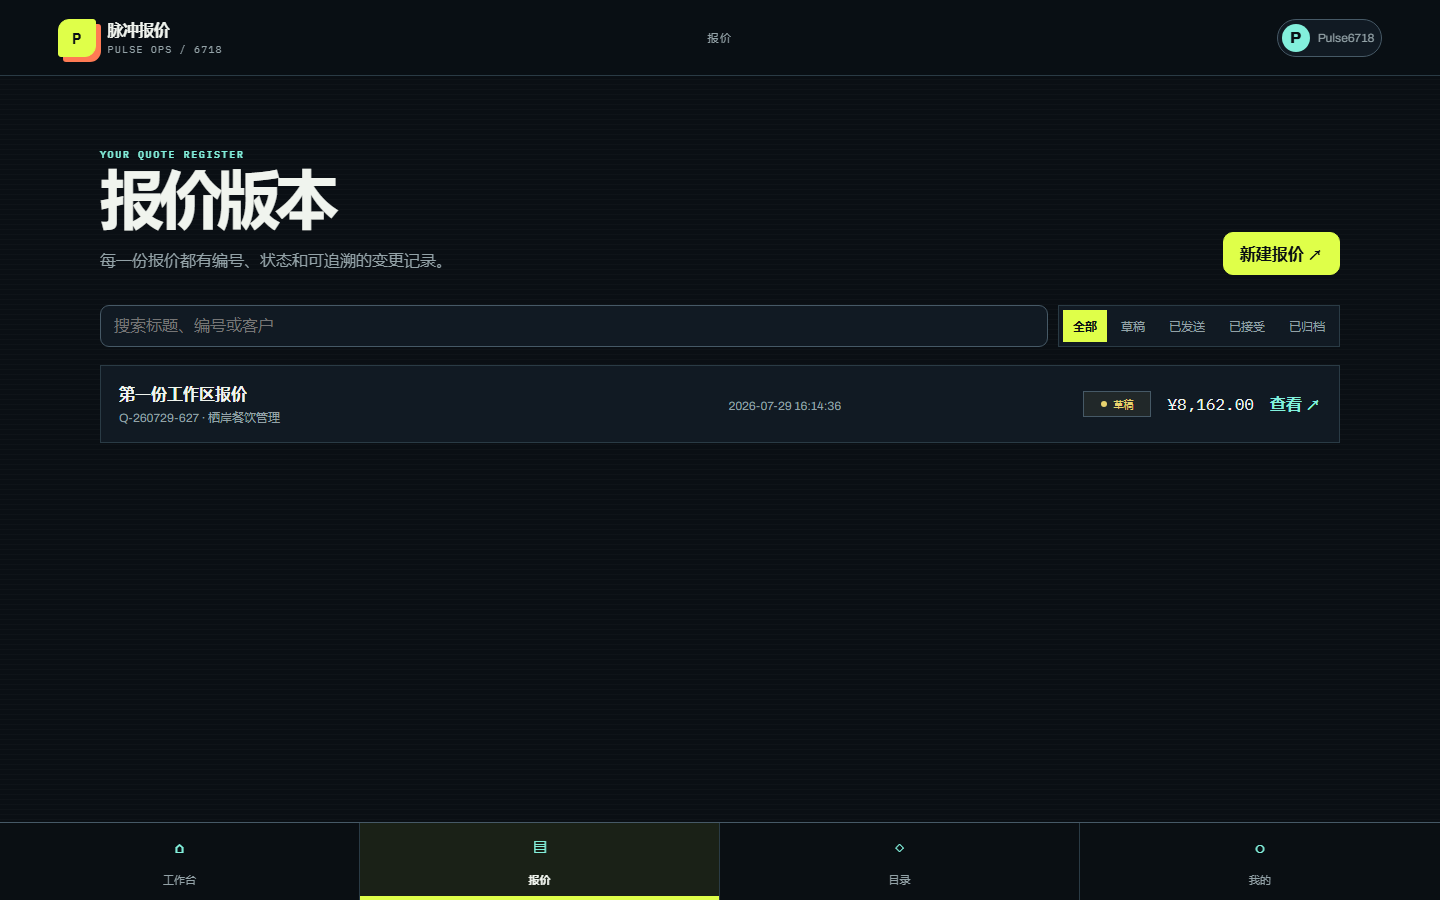Click the Pulse6718 avatar icon
This screenshot has height=900, width=1440.
[x=1296, y=38]
